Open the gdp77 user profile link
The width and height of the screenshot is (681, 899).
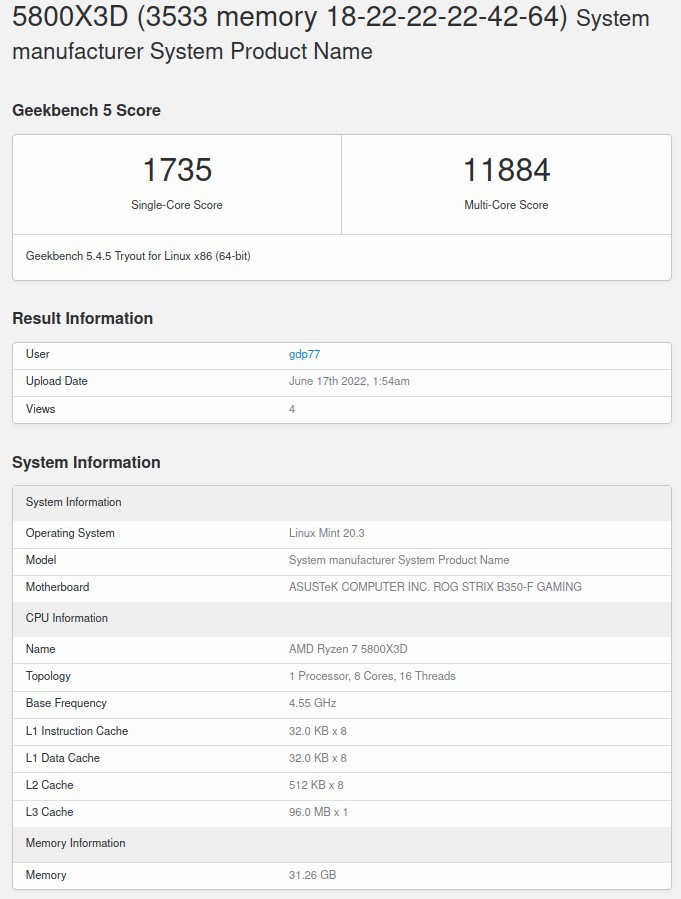(304, 354)
